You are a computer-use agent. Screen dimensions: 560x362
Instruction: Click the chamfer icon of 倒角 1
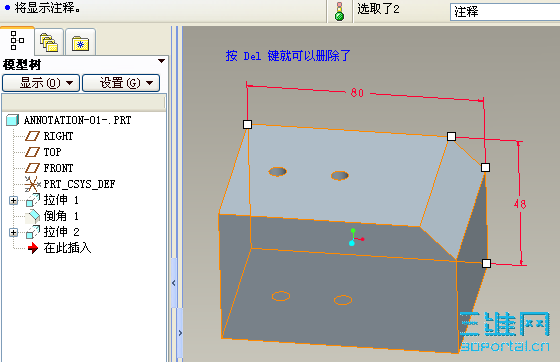click(x=33, y=216)
